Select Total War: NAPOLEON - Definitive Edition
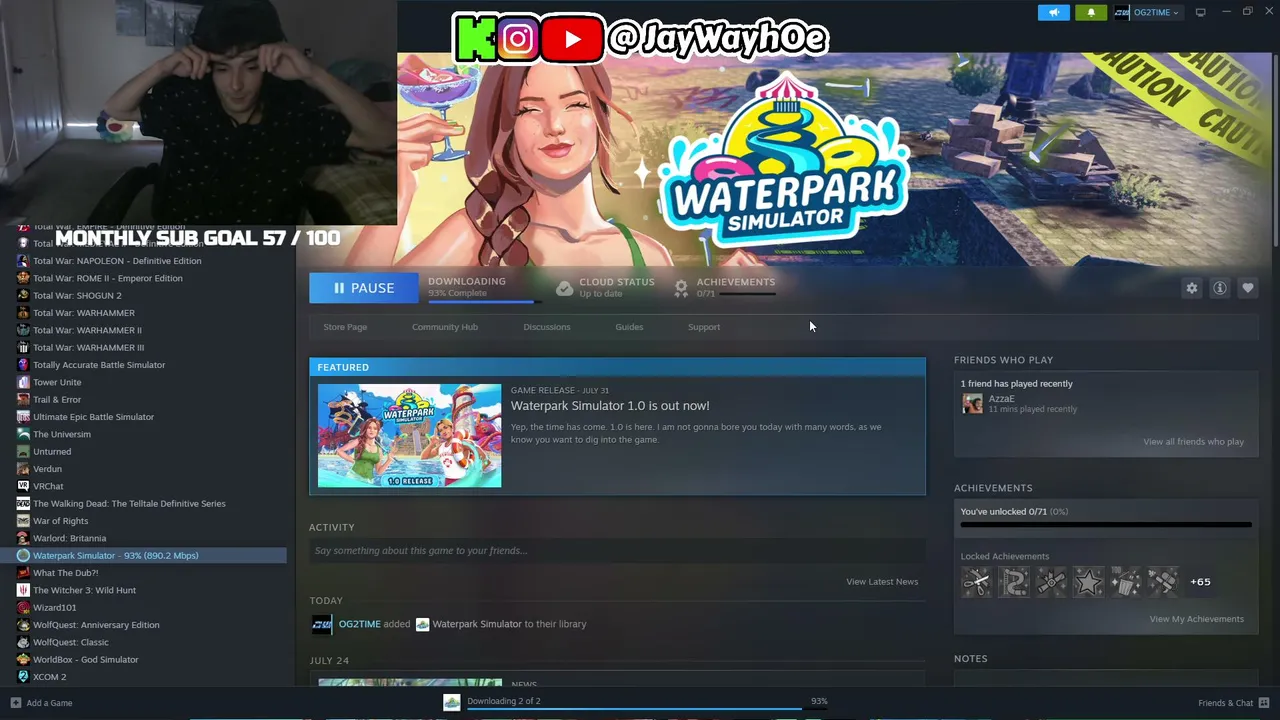 coord(117,261)
